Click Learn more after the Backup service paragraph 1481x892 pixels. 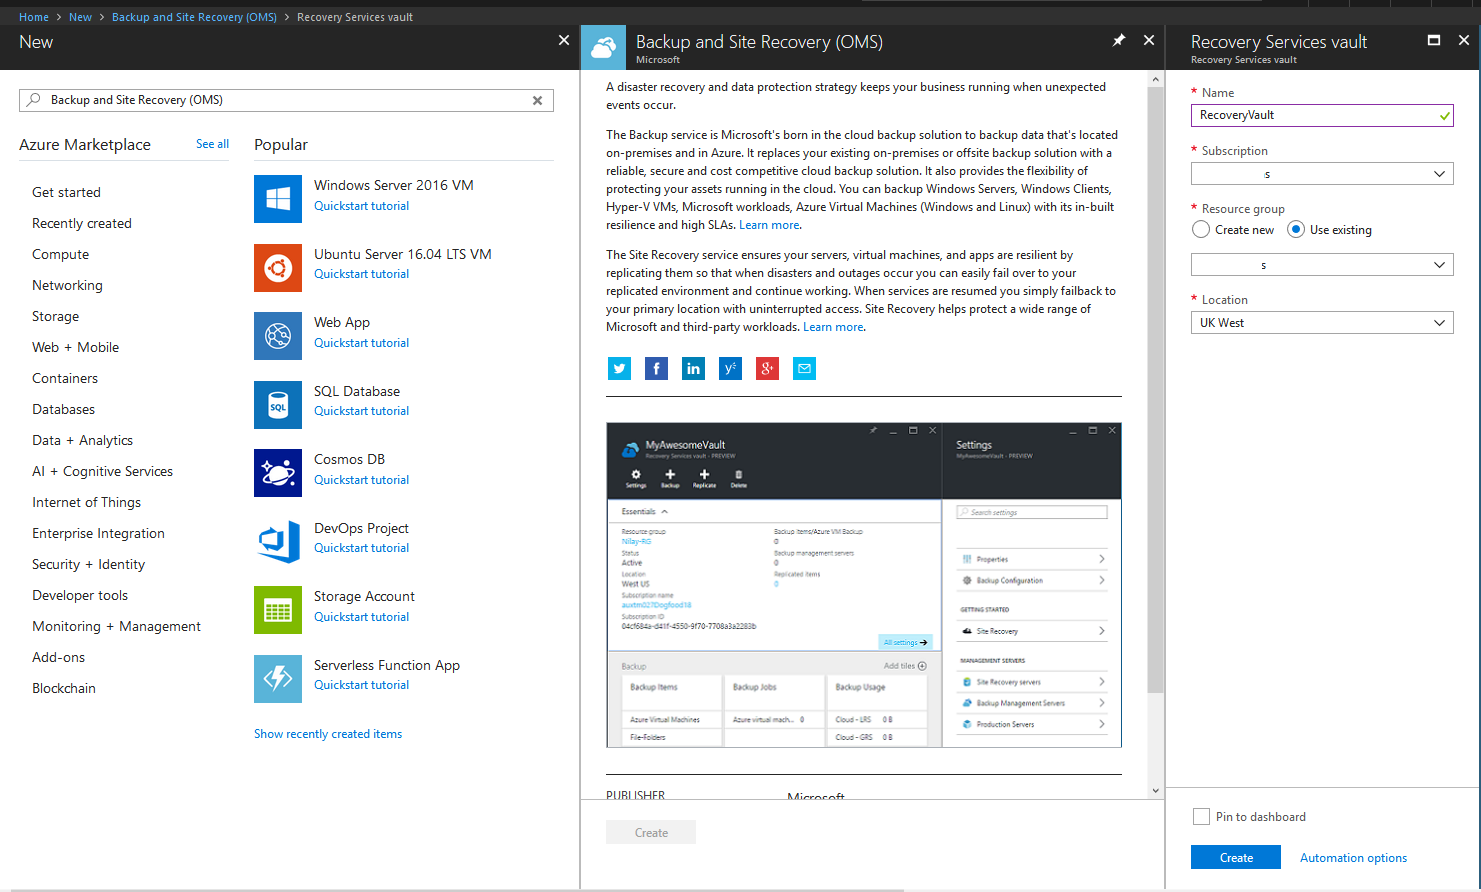(769, 225)
